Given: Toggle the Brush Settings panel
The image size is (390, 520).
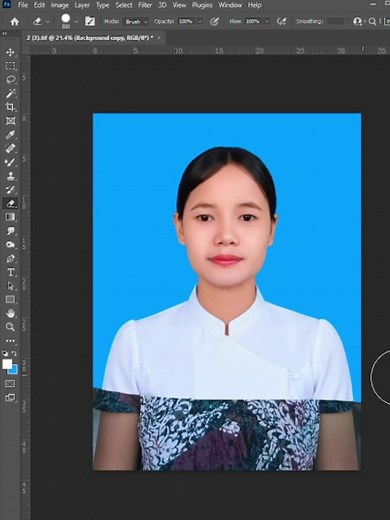Looking at the screenshot, I should click(x=90, y=22).
